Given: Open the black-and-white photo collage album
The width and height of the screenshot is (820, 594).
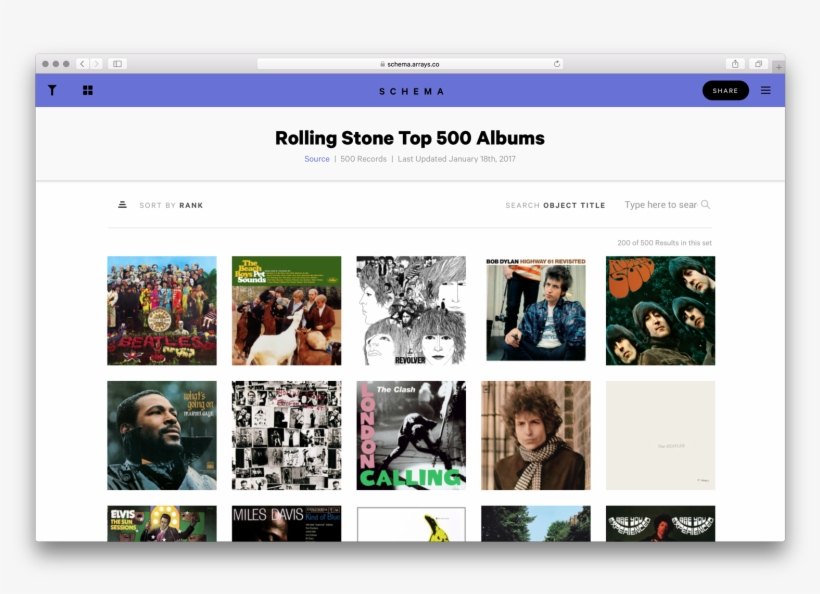Looking at the screenshot, I should pos(287,436).
